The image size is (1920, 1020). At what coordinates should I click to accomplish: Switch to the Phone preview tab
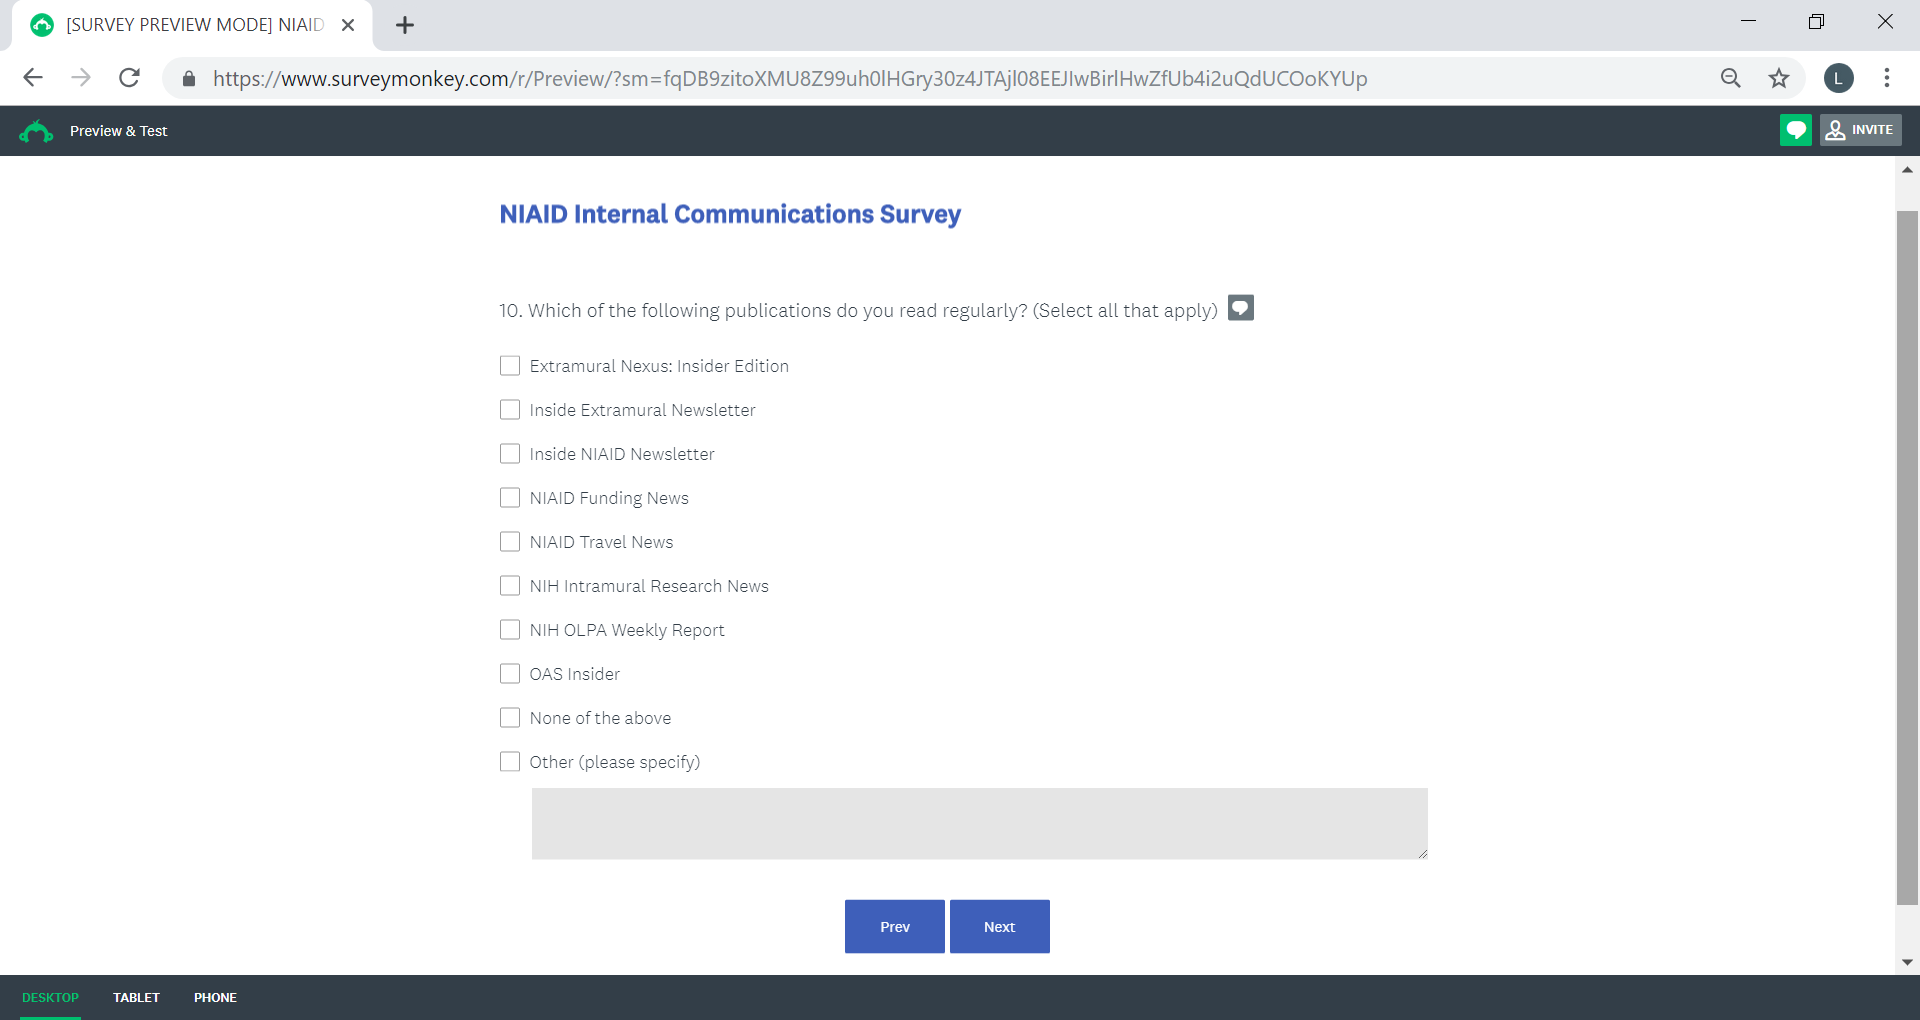[215, 997]
